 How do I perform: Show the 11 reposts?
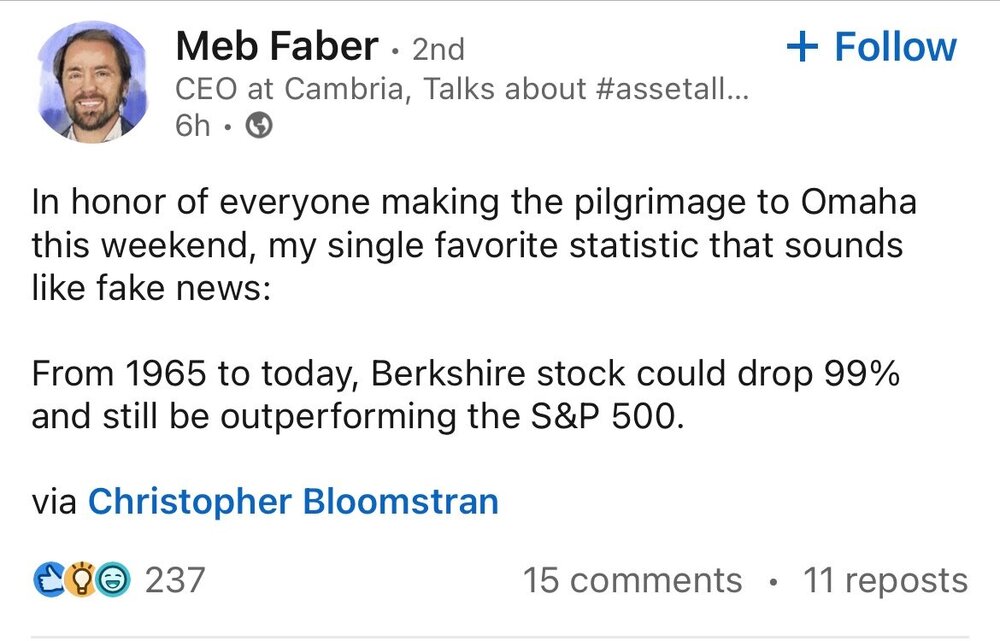tap(885, 580)
